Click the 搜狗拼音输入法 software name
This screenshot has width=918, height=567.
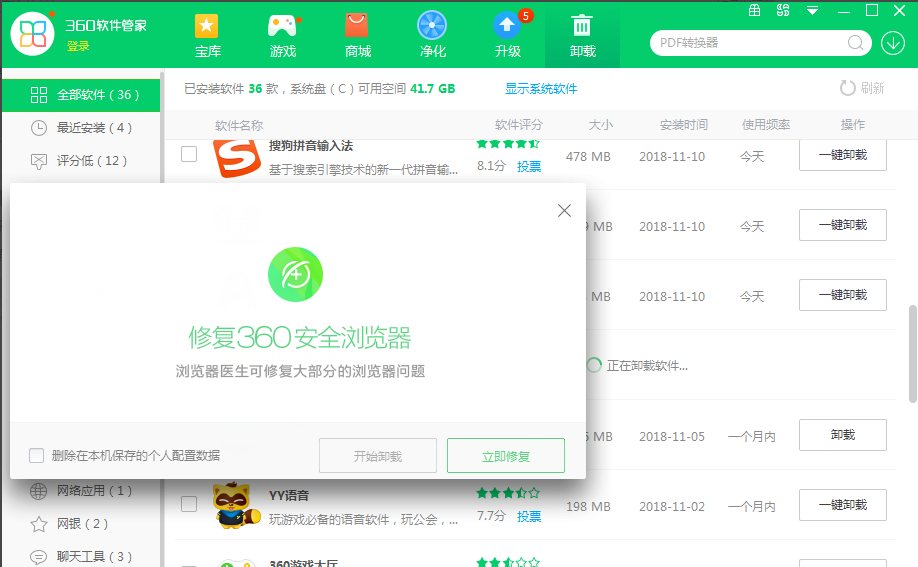click(311, 146)
